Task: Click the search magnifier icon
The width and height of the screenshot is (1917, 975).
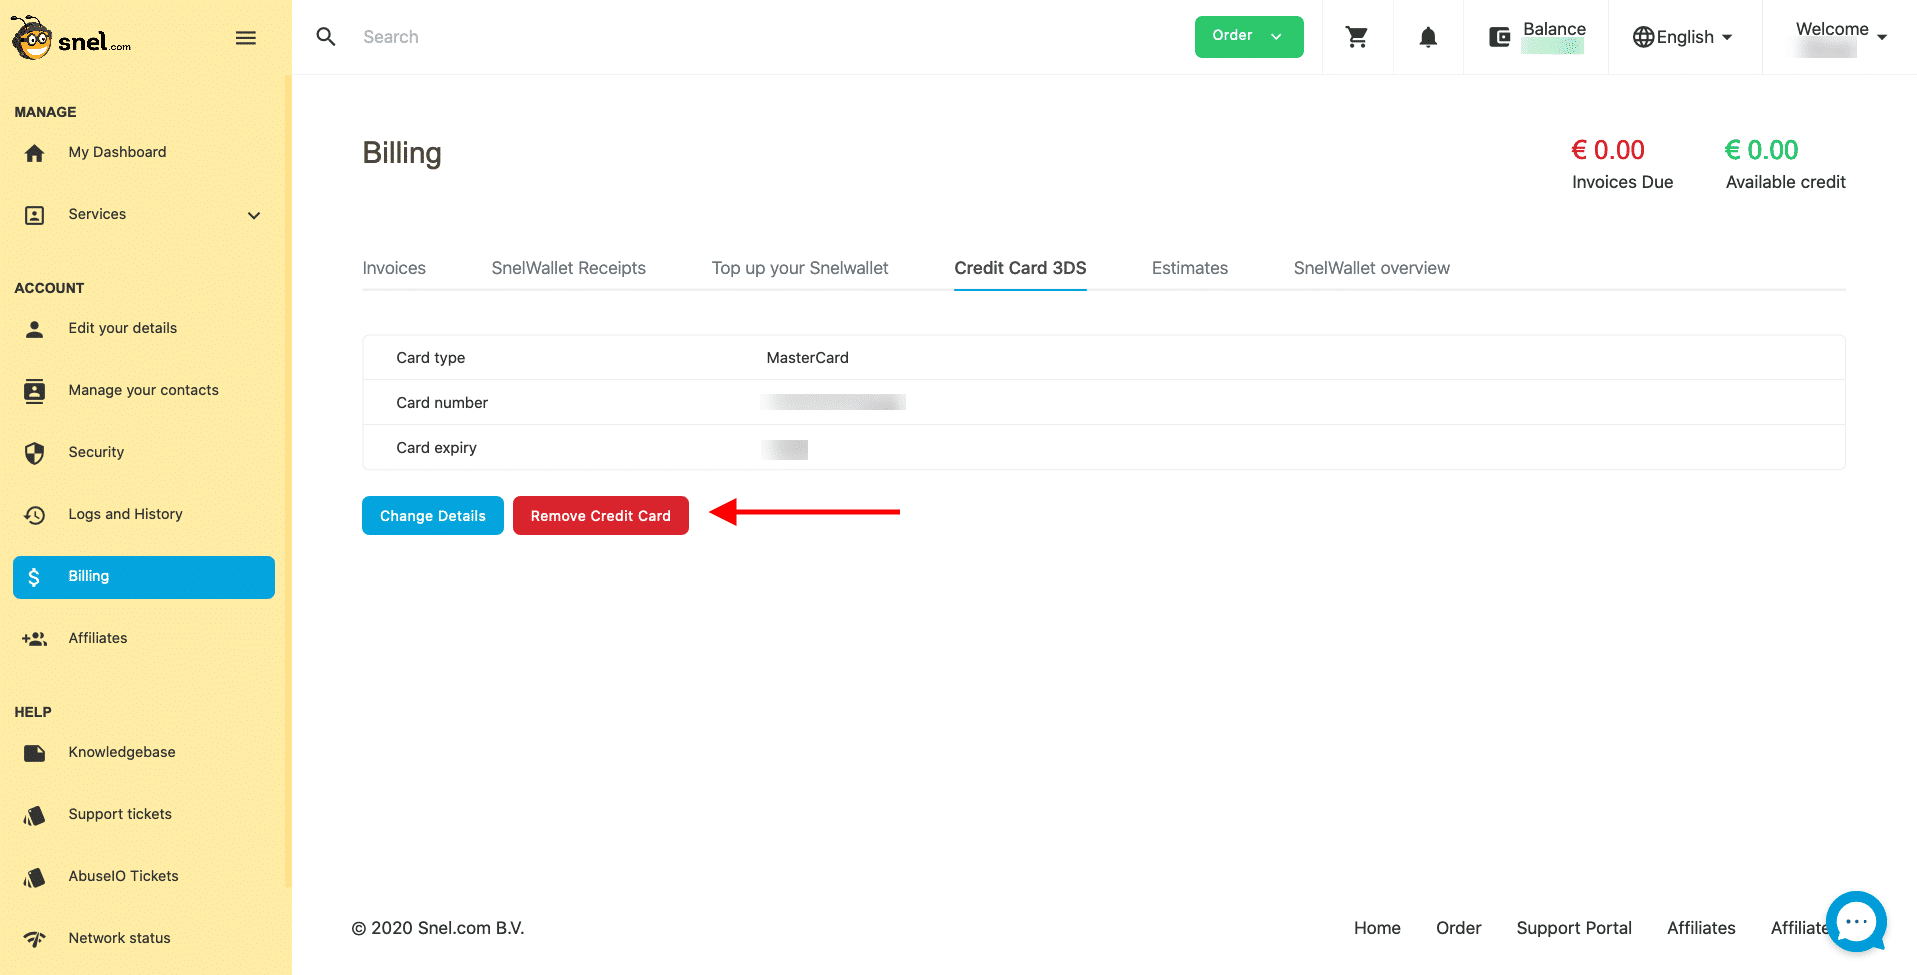Action: pos(326,37)
